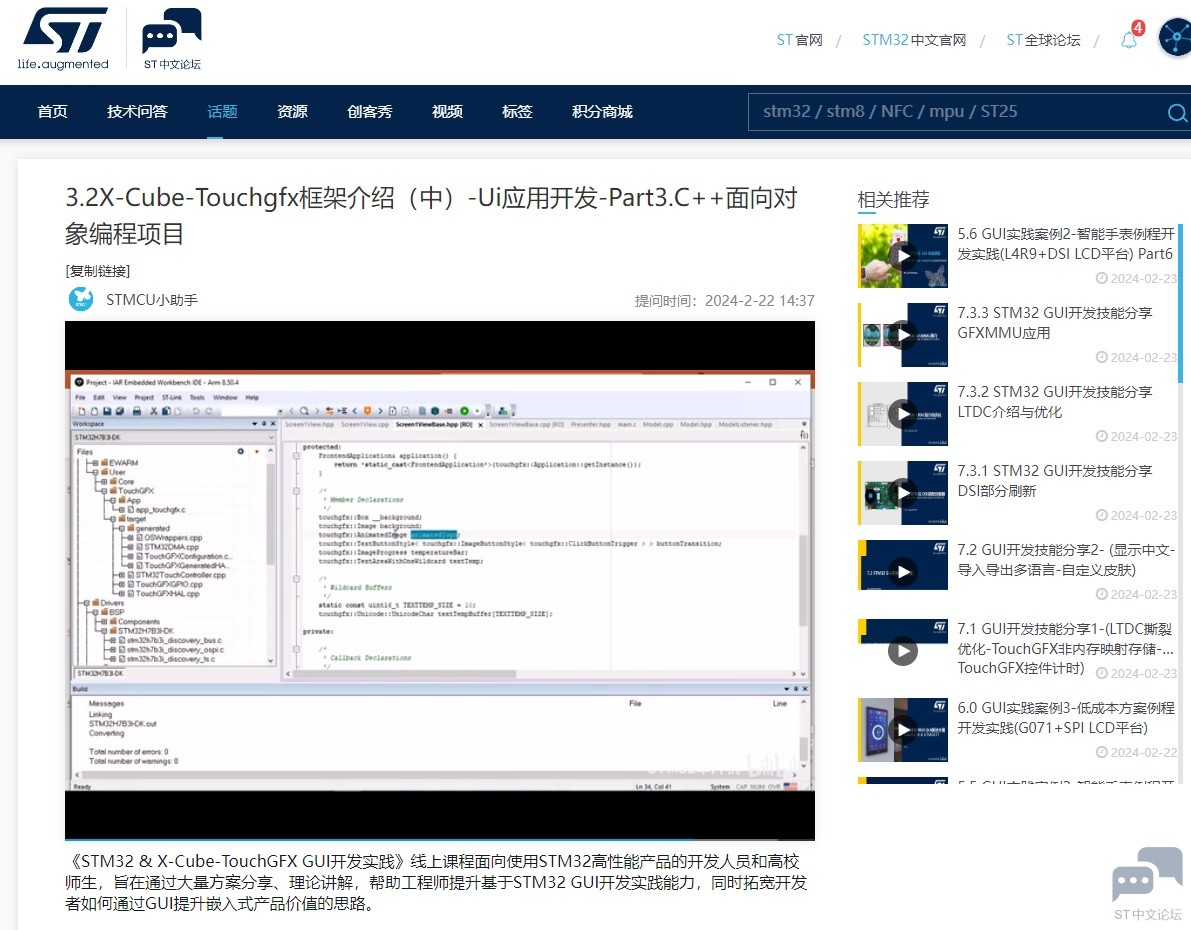The height and width of the screenshot is (930, 1191).
Task: Open the ST全球论坛 link
Action: [x=1044, y=40]
